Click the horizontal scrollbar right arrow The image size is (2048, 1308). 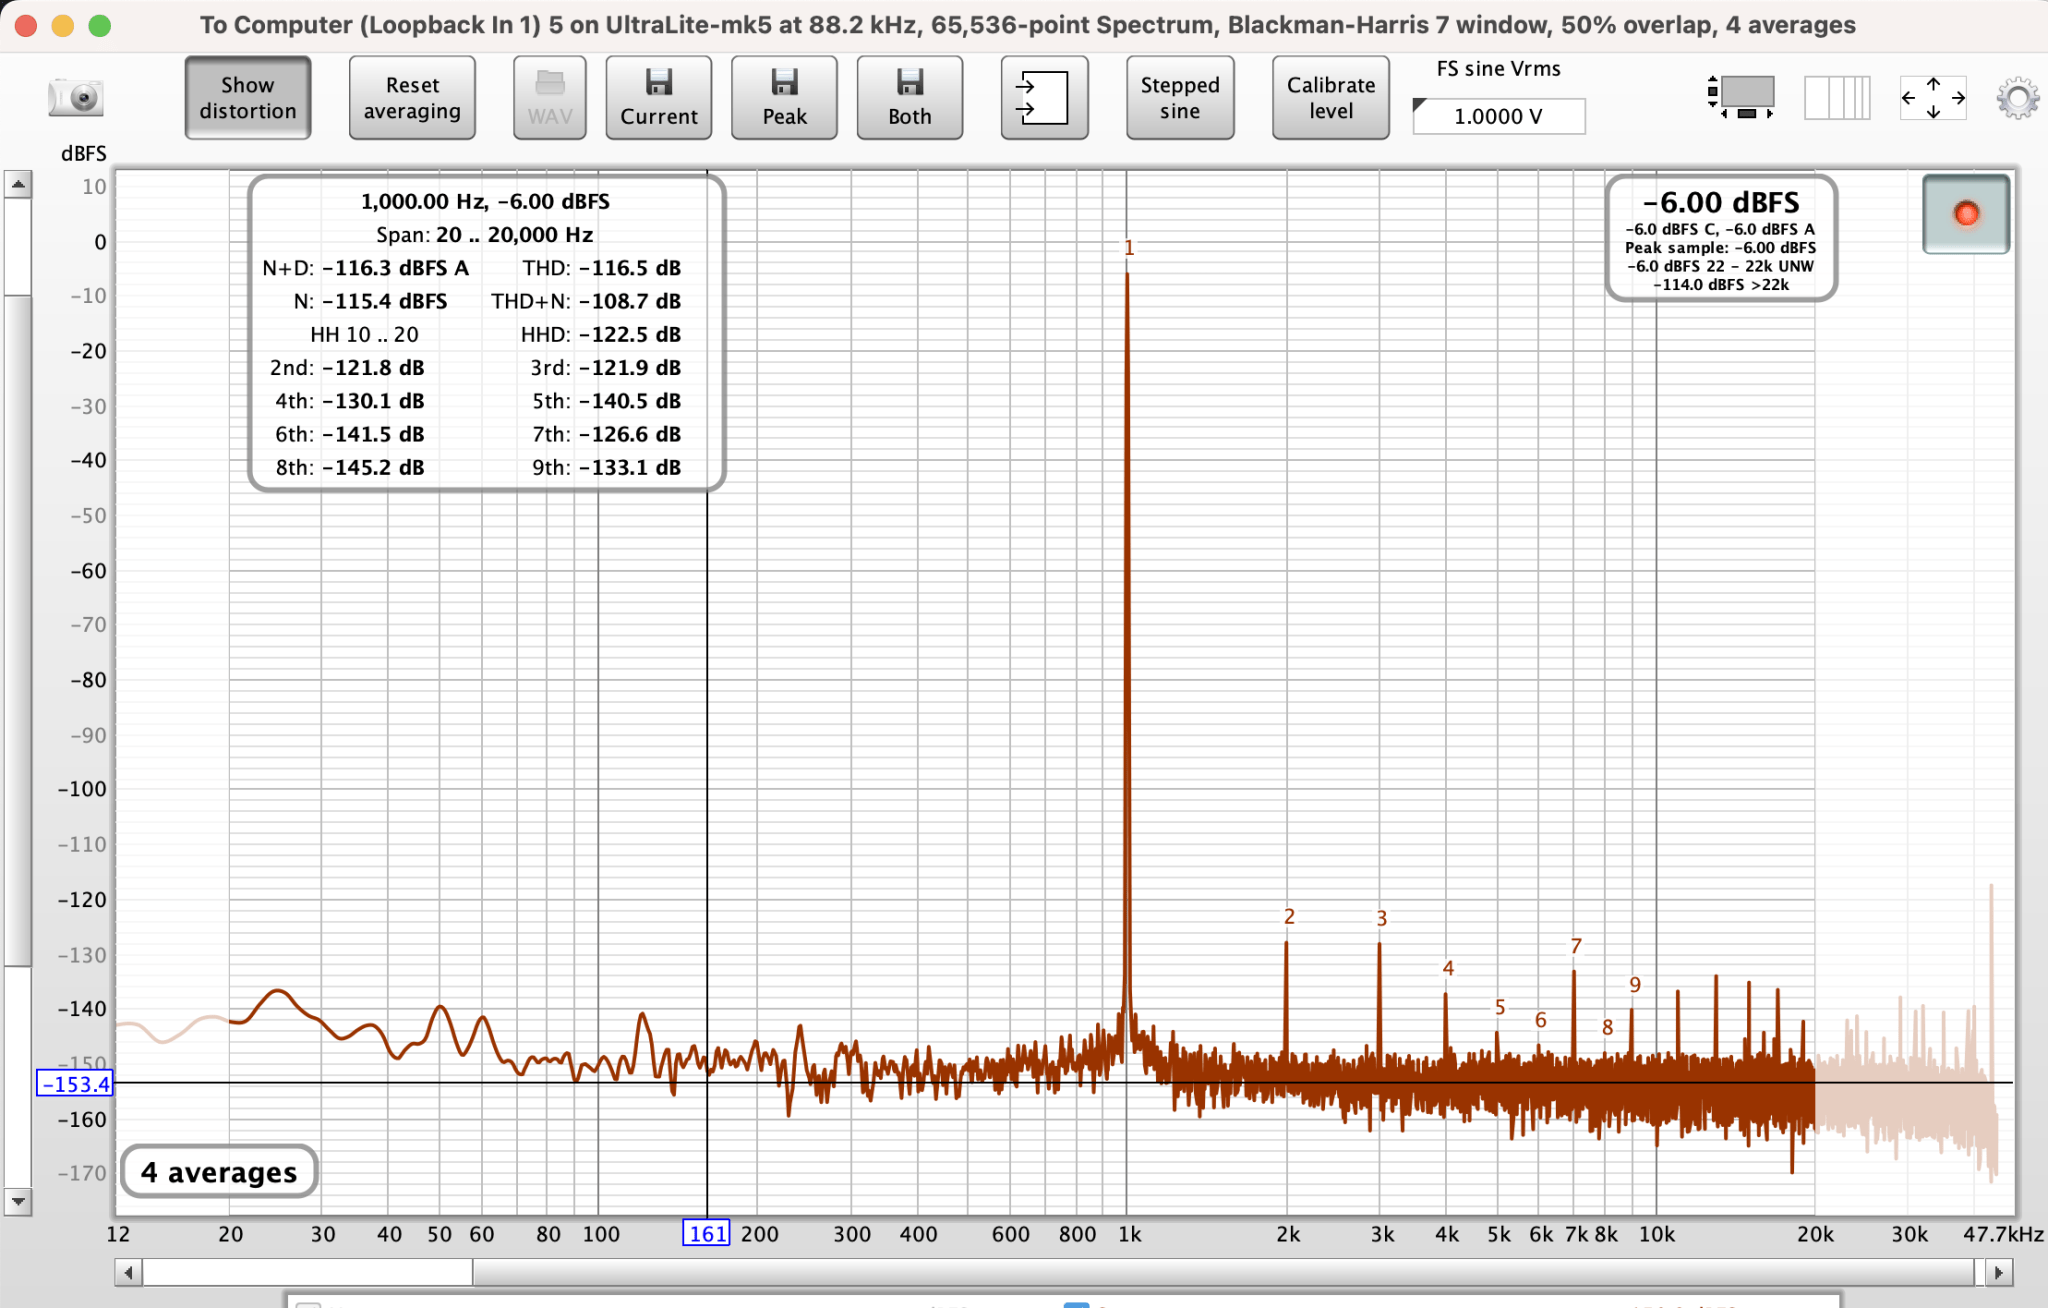1998,1272
